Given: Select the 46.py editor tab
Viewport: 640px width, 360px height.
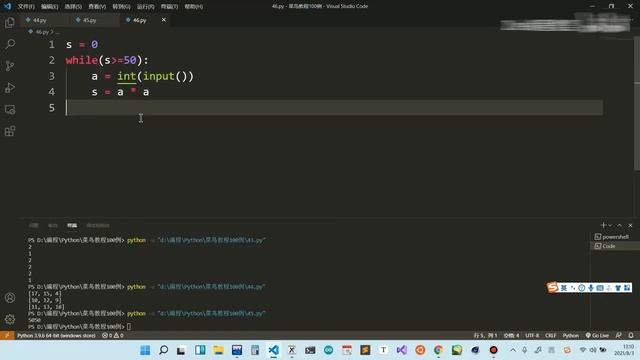Looking at the screenshot, I should (140, 20).
